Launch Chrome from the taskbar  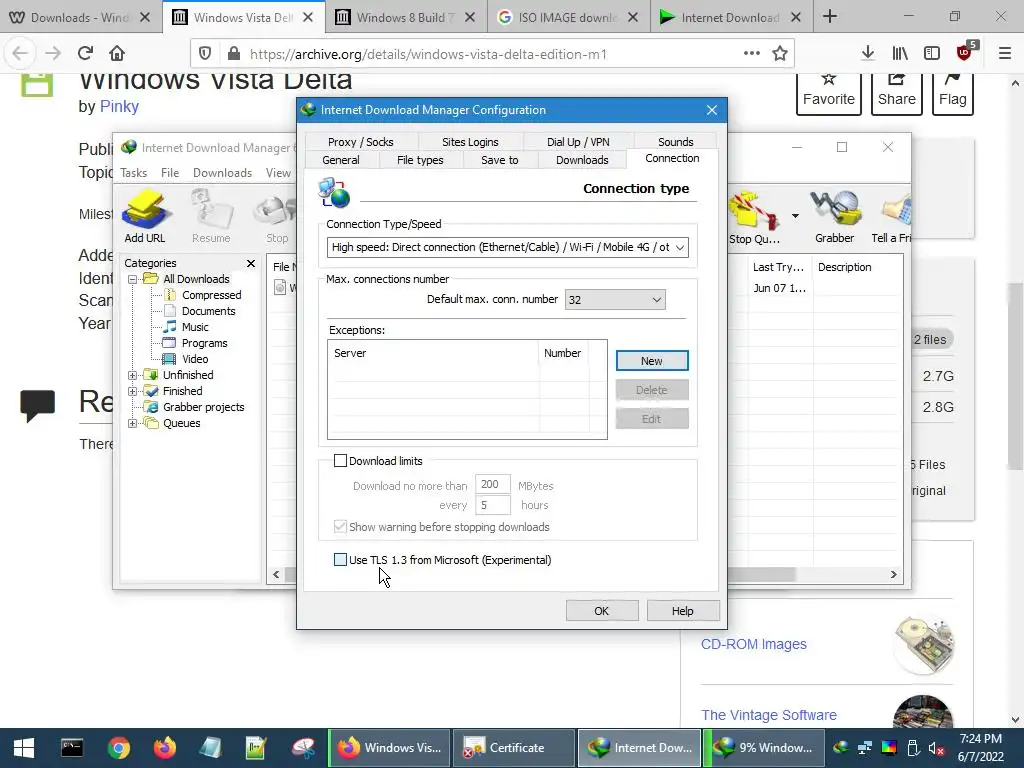(119, 748)
